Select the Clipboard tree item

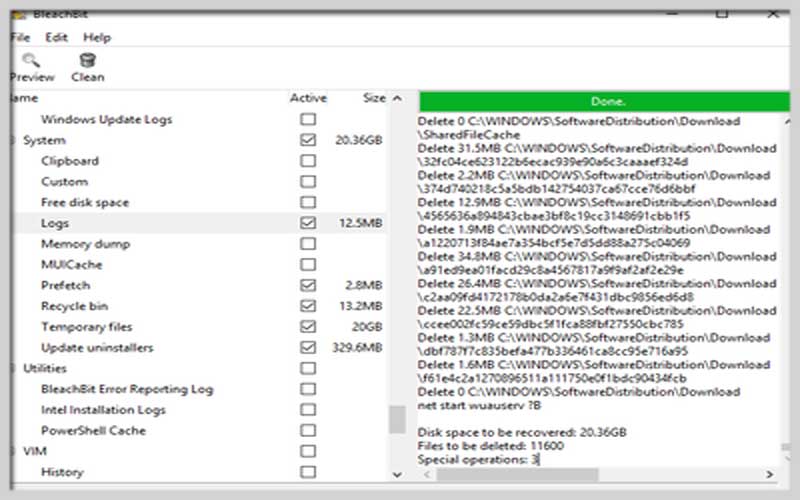(70, 161)
